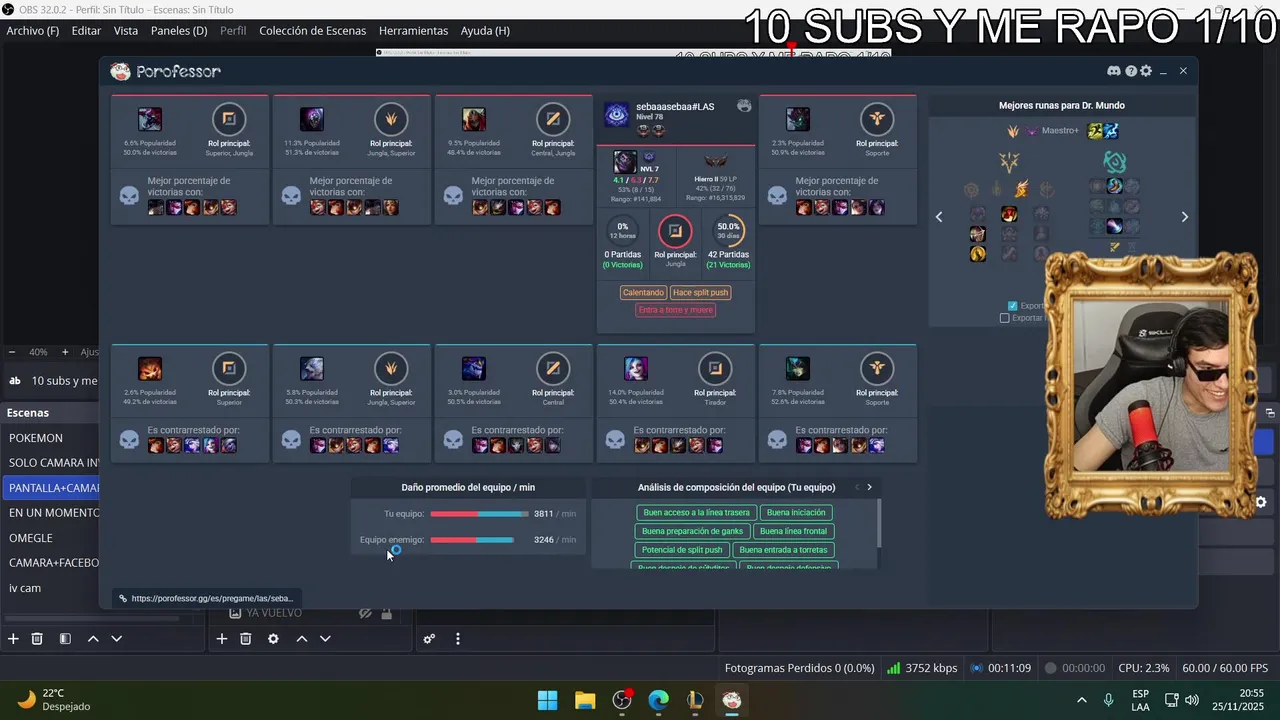Open scene filters icon in Escenas toolbar
Viewport: 1280px width, 720px height.
(65, 639)
